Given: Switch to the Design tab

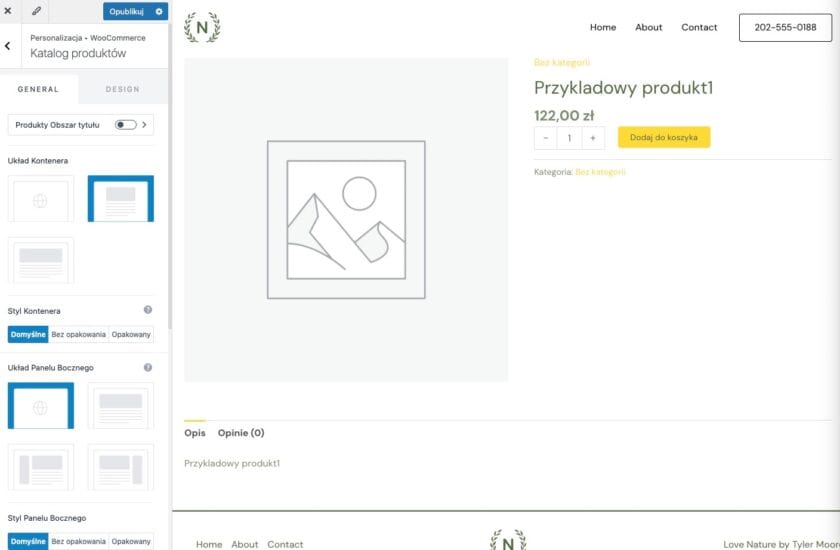Looking at the screenshot, I should click(123, 89).
